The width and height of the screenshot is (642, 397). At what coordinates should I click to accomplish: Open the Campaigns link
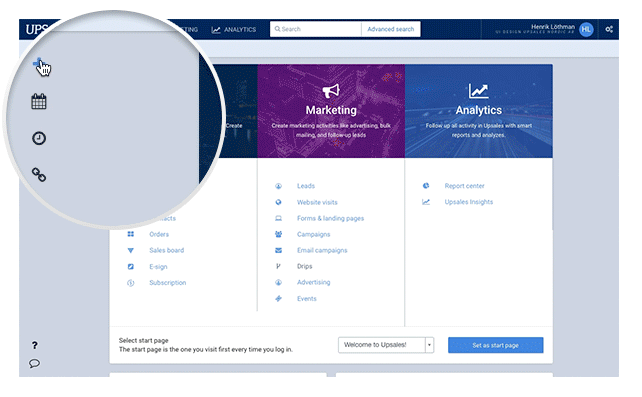(314, 234)
